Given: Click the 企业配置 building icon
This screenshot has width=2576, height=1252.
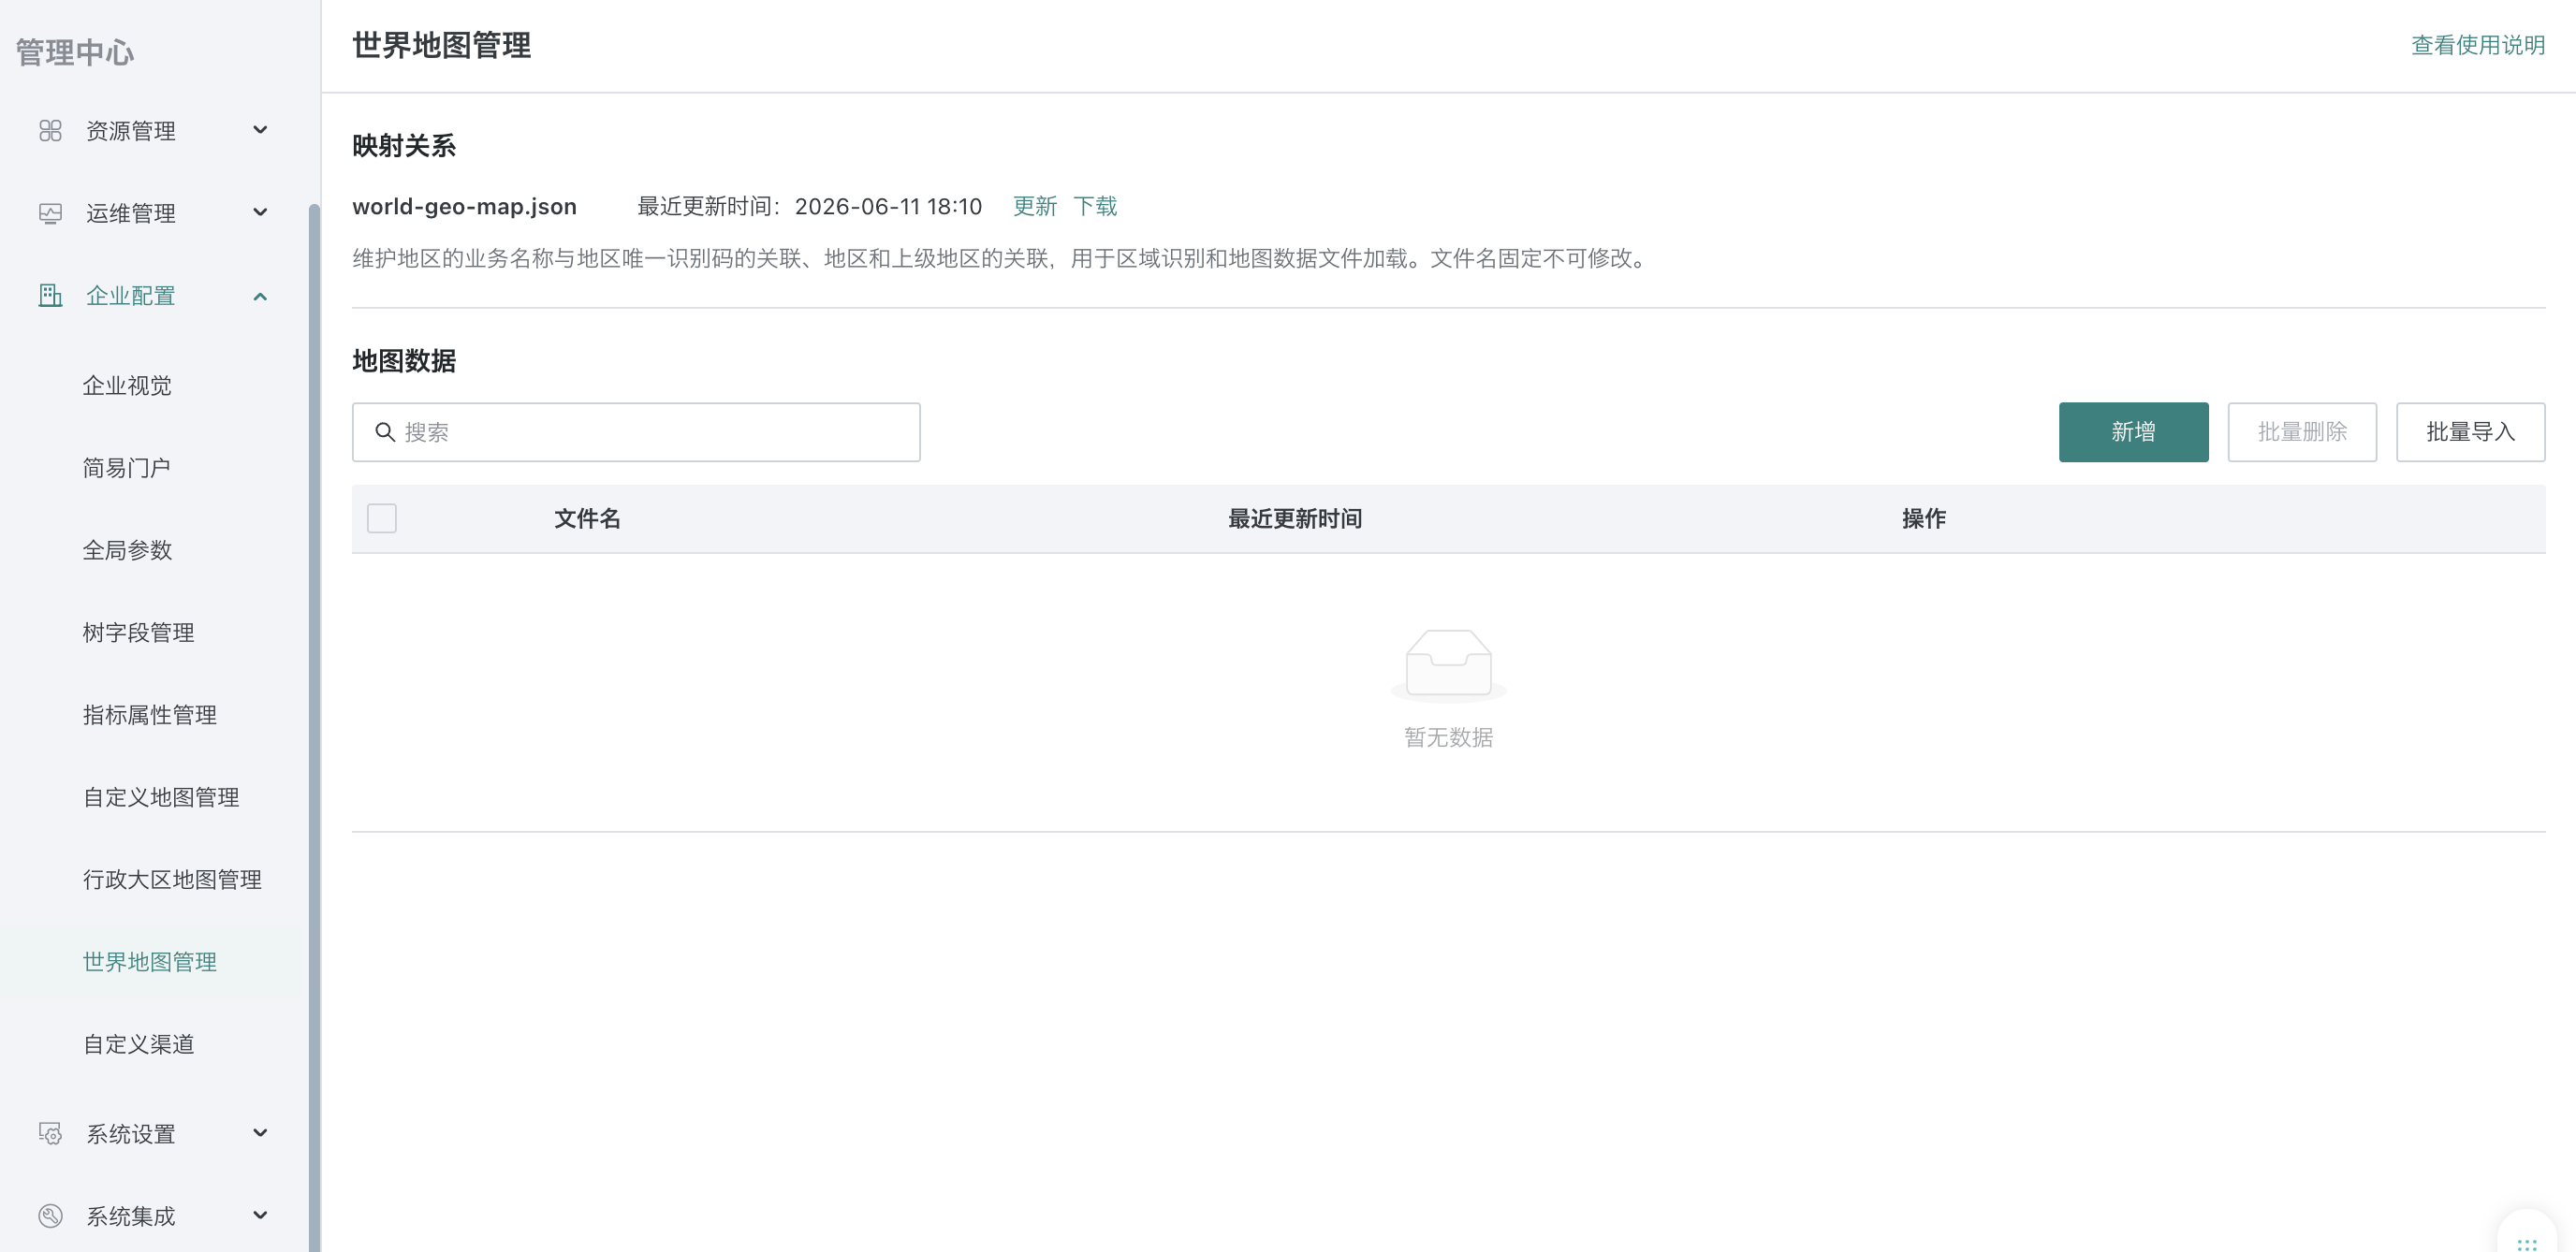Looking at the screenshot, I should tap(50, 295).
